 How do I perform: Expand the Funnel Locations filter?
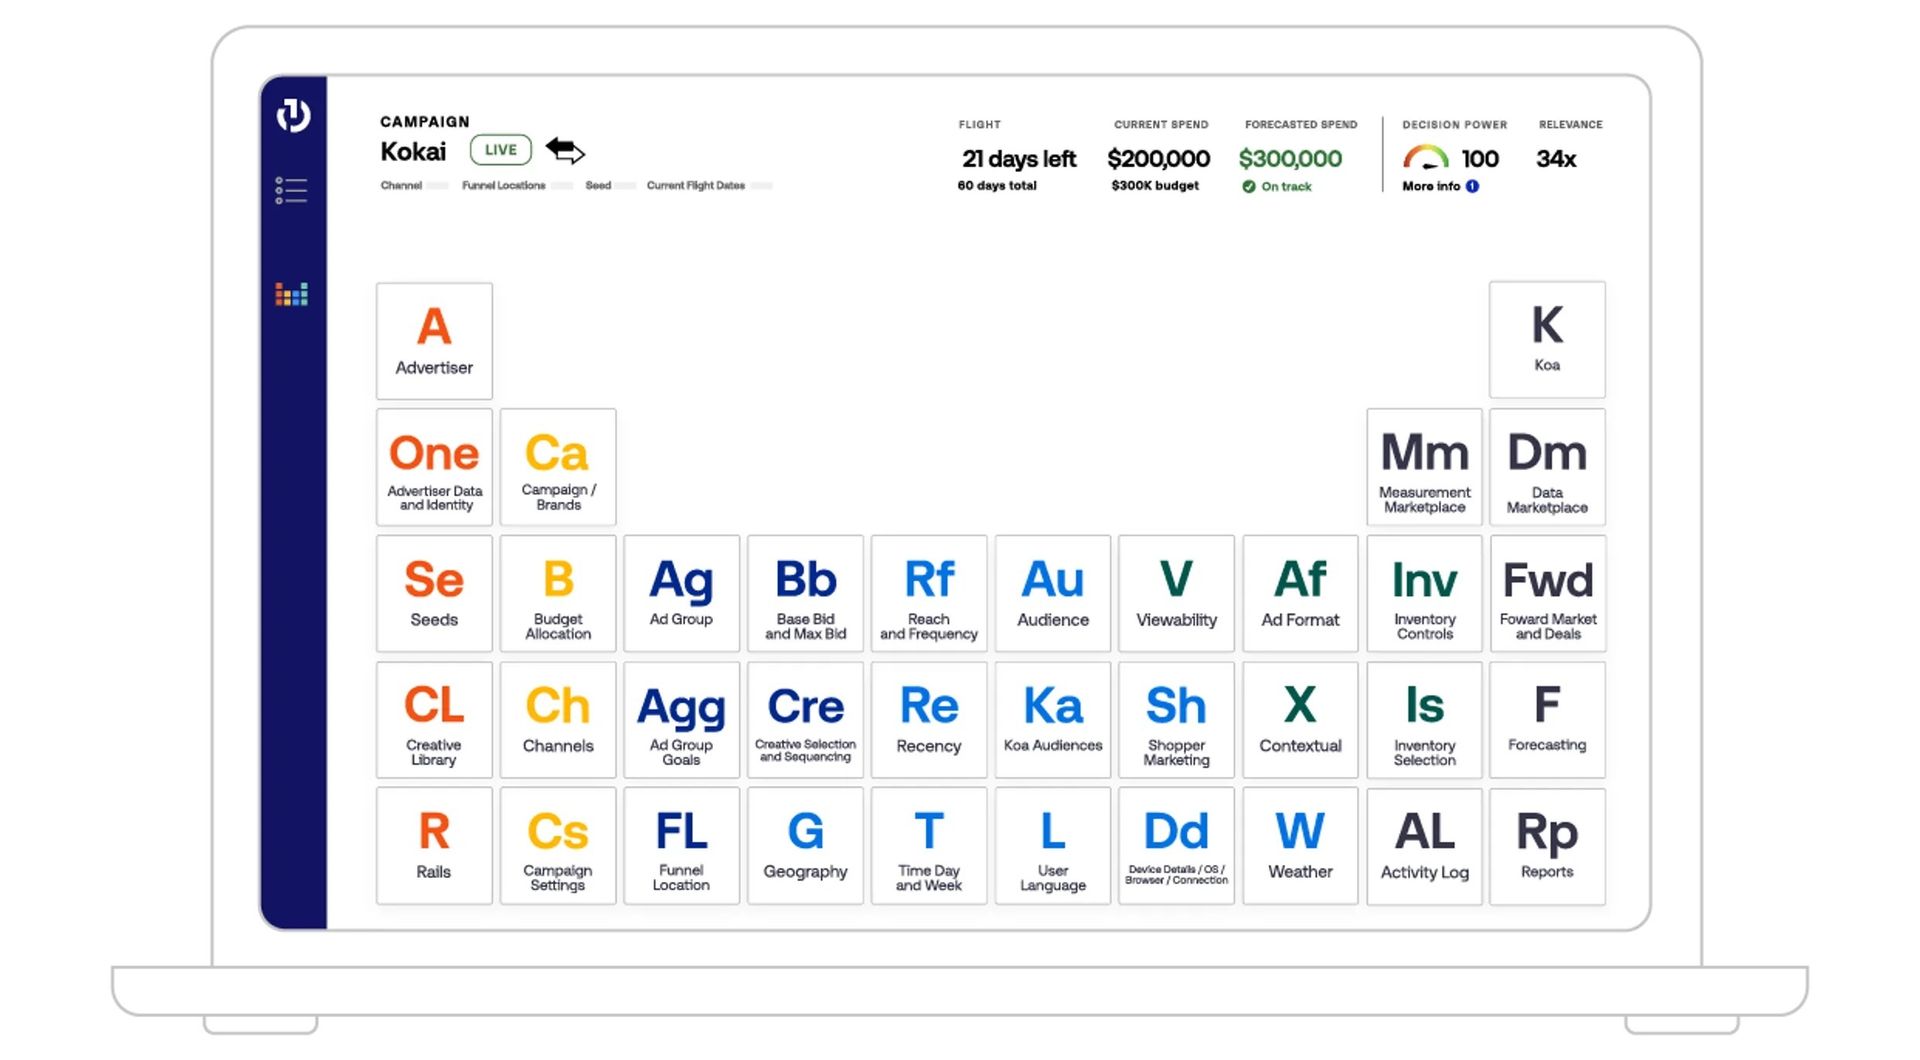(x=504, y=186)
